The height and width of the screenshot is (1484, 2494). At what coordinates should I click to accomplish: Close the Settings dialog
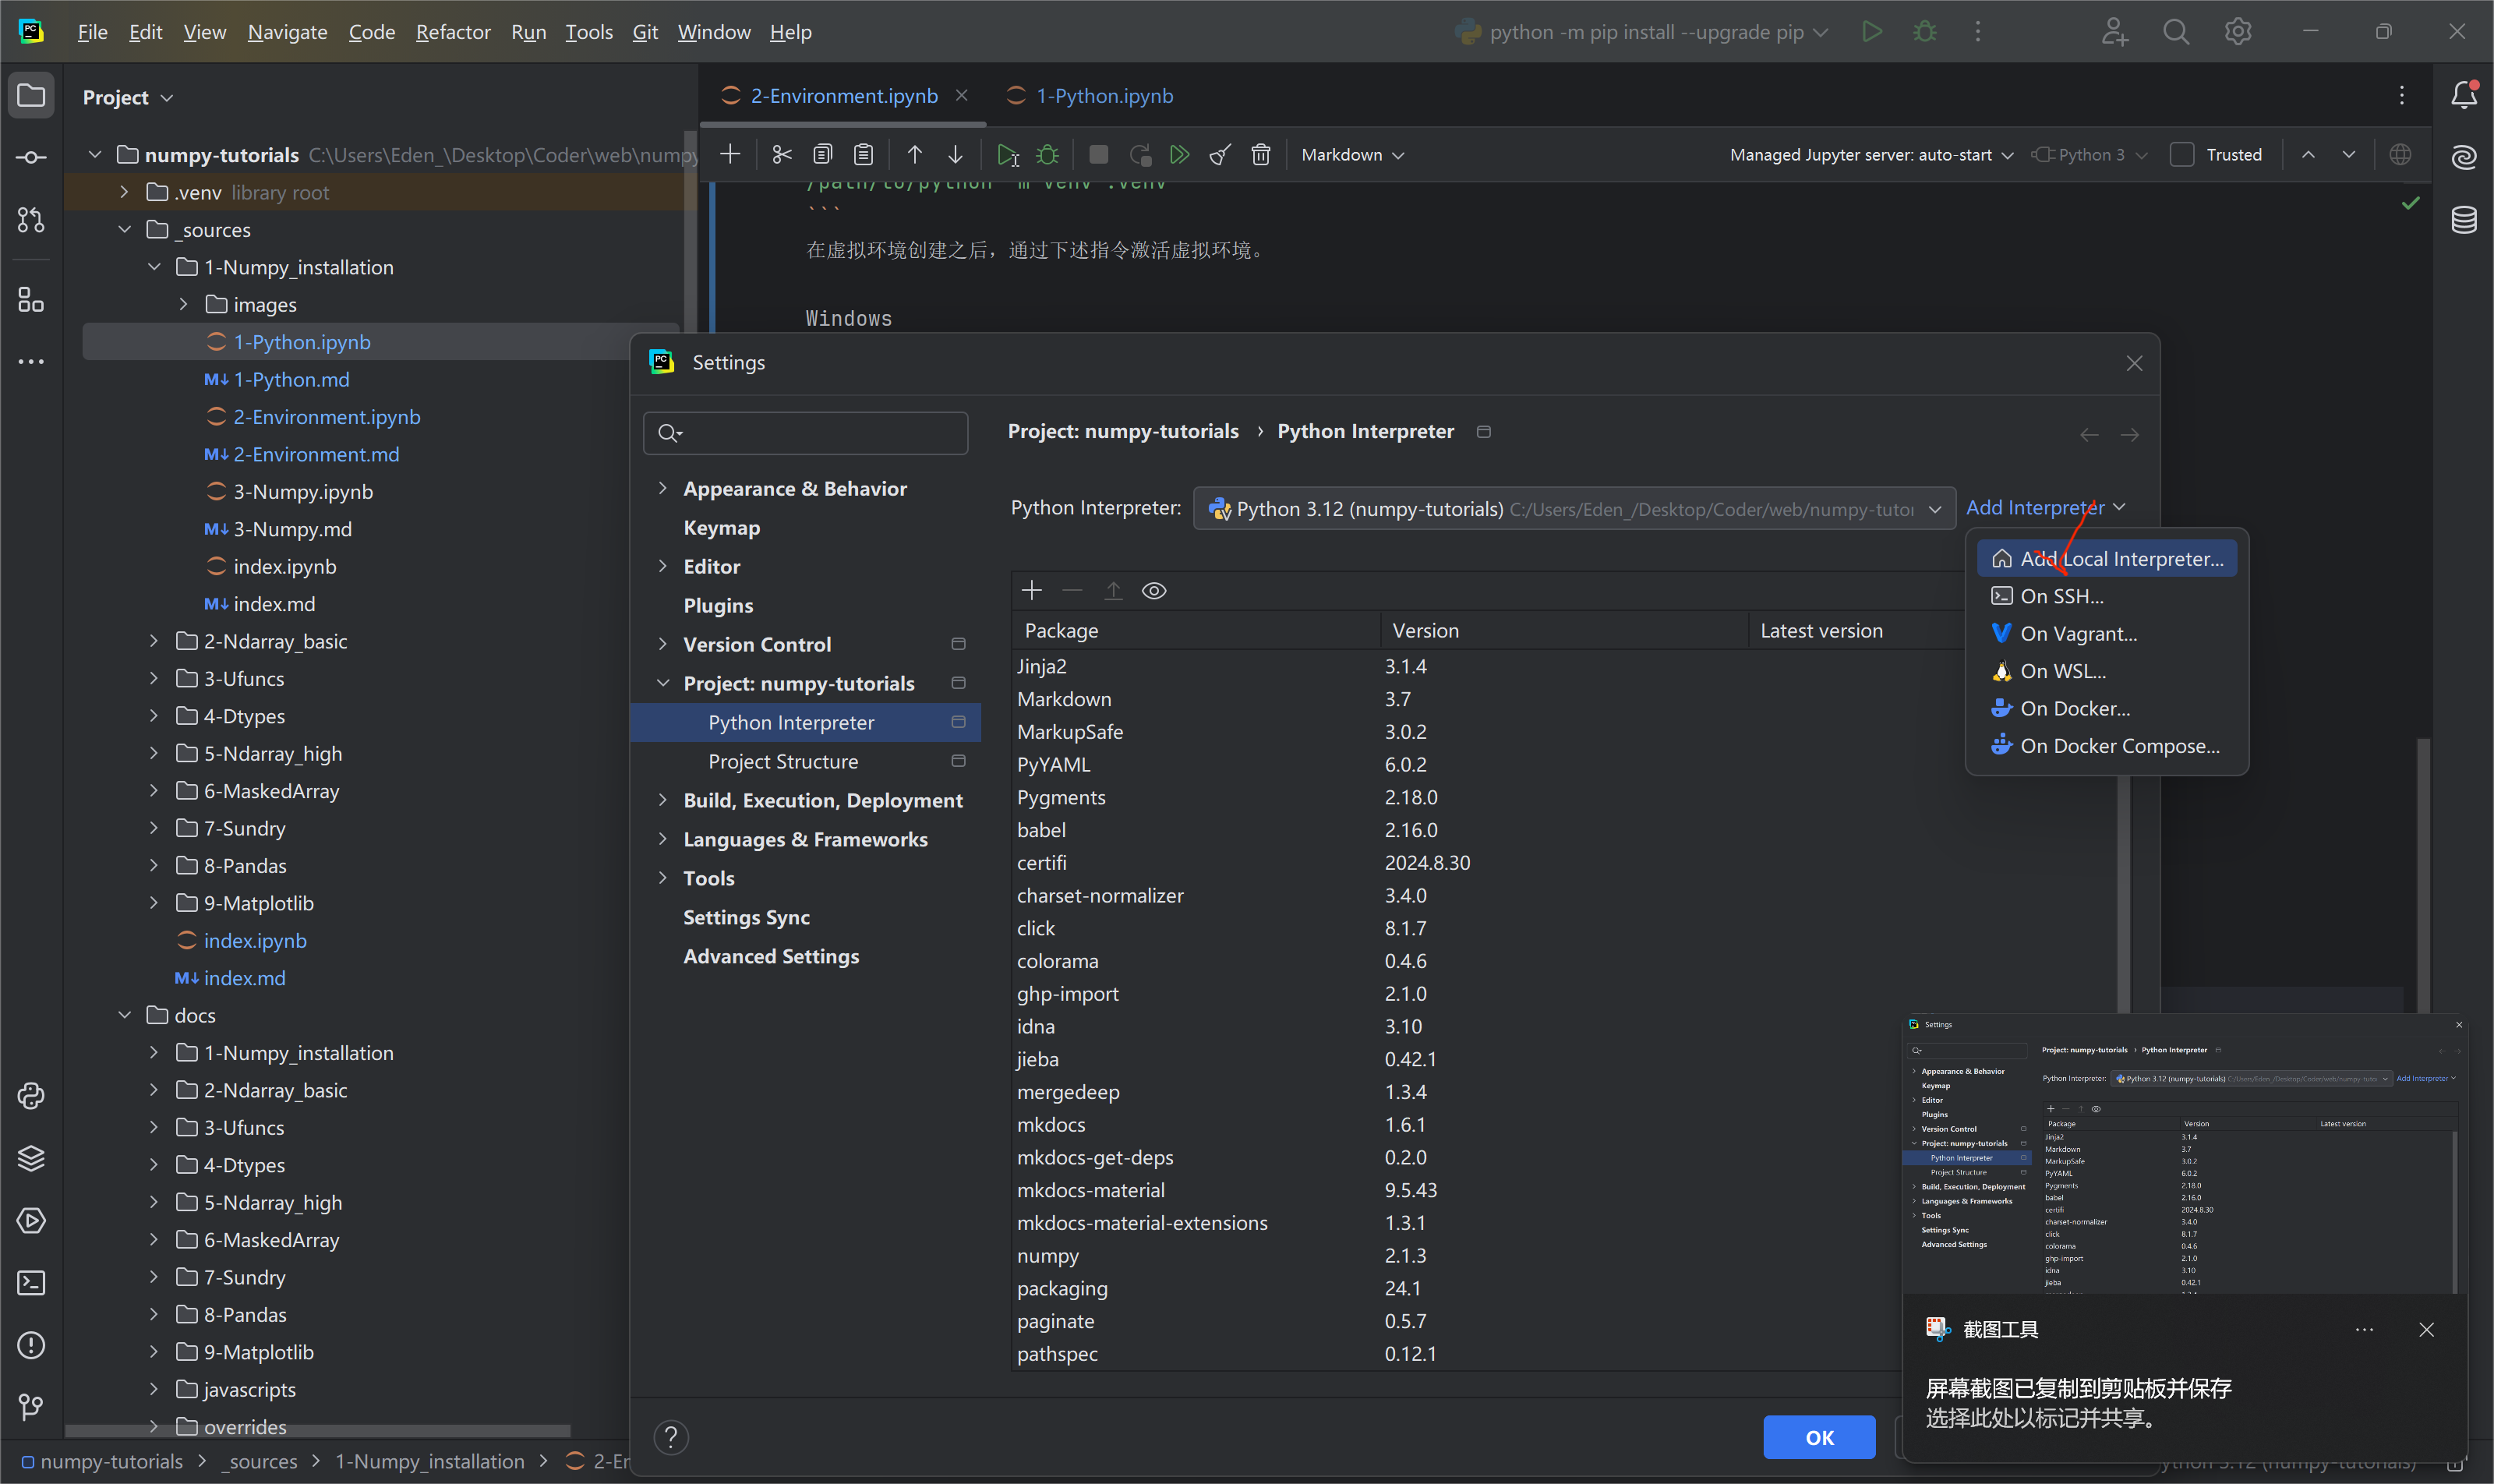tap(2134, 363)
